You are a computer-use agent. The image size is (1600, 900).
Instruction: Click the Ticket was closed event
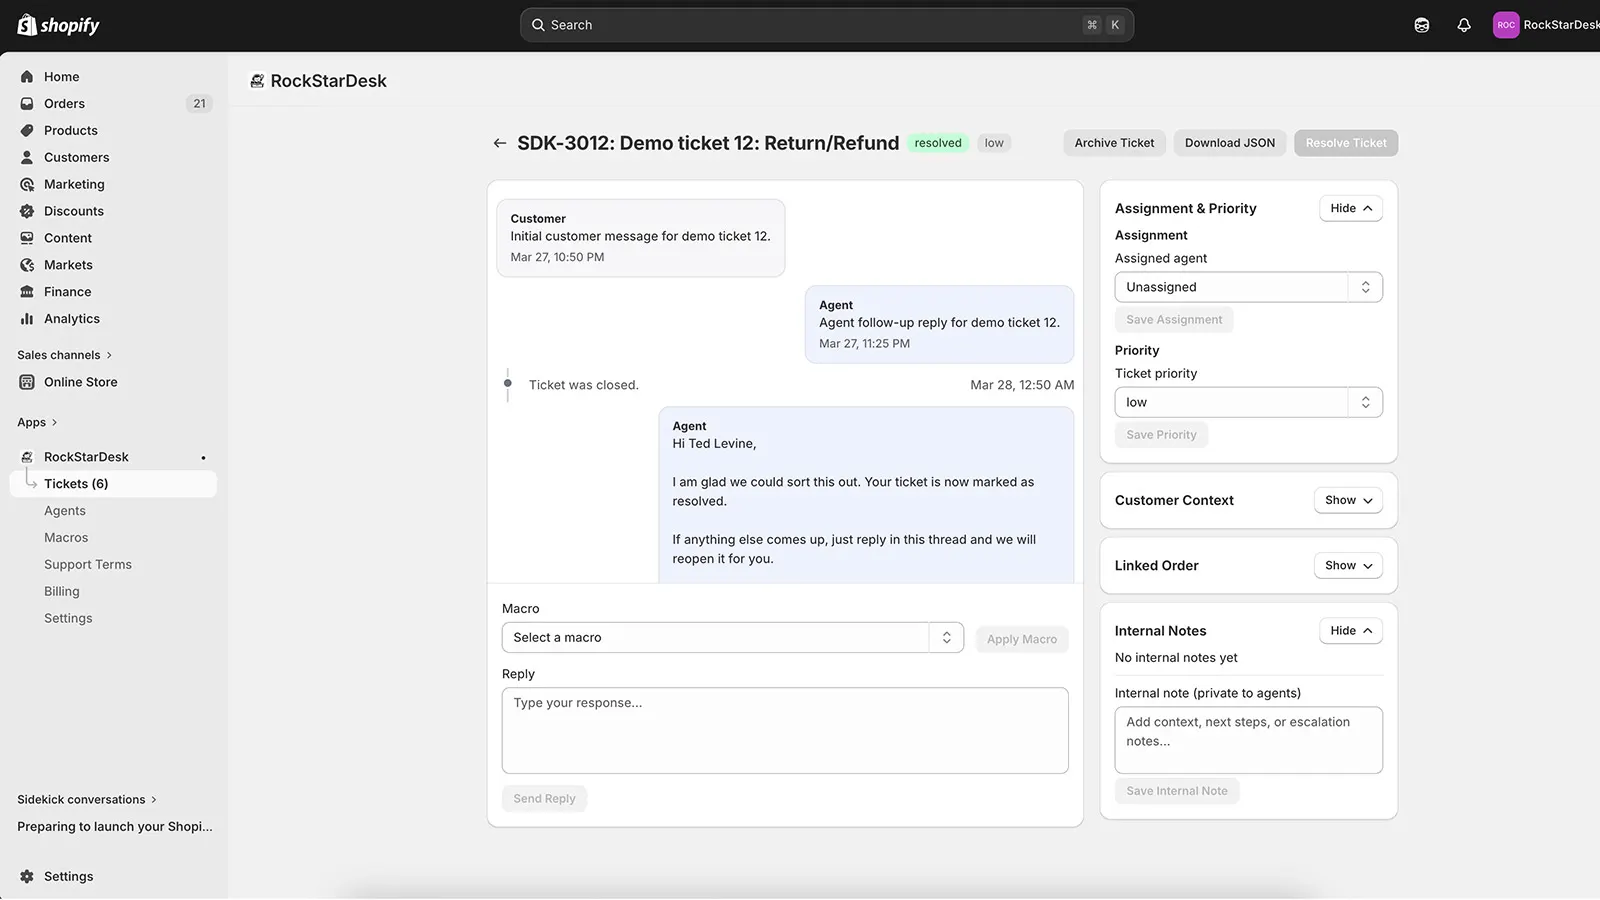coord(583,386)
